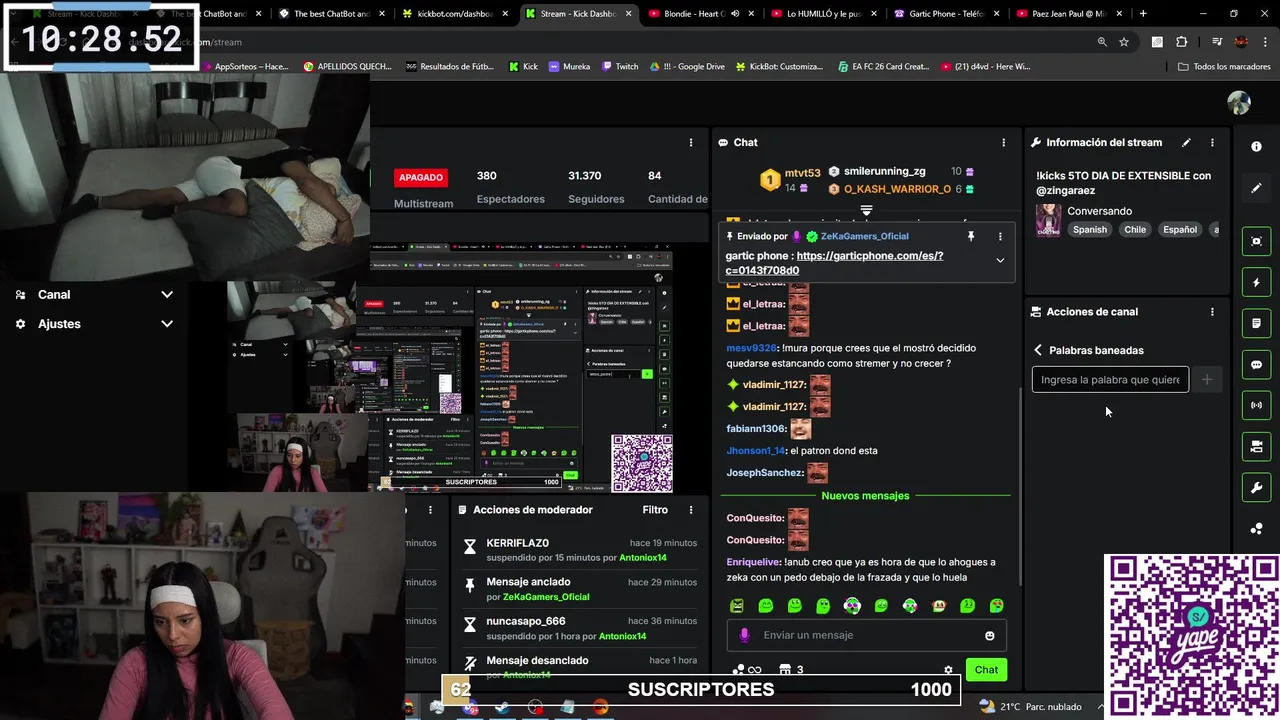Open the stream info icon in right sidebar

[1256, 146]
